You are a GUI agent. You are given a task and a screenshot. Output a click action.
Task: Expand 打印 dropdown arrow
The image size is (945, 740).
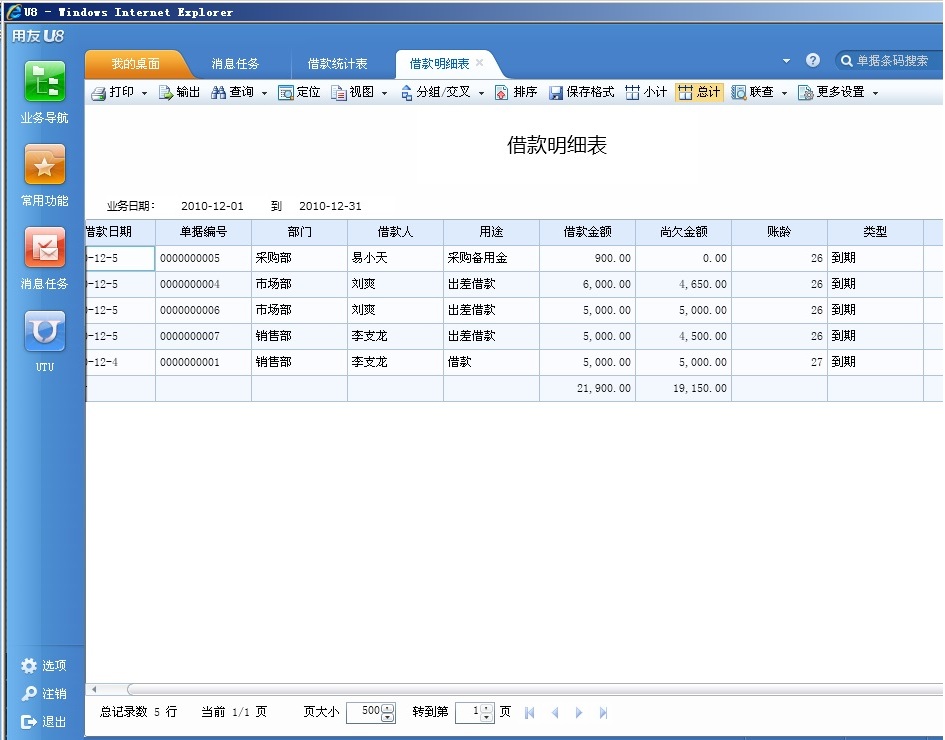[144, 93]
